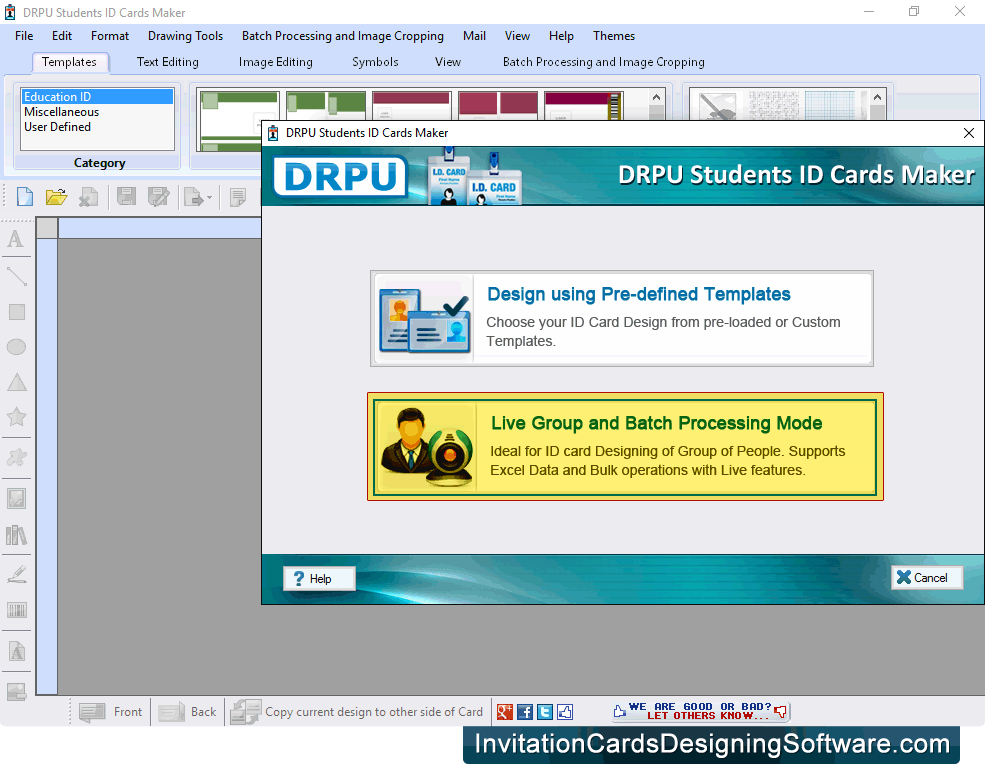The image size is (985, 766).
Task: Click the text page icon beside Export
Action: pyautogui.click(x=238, y=197)
